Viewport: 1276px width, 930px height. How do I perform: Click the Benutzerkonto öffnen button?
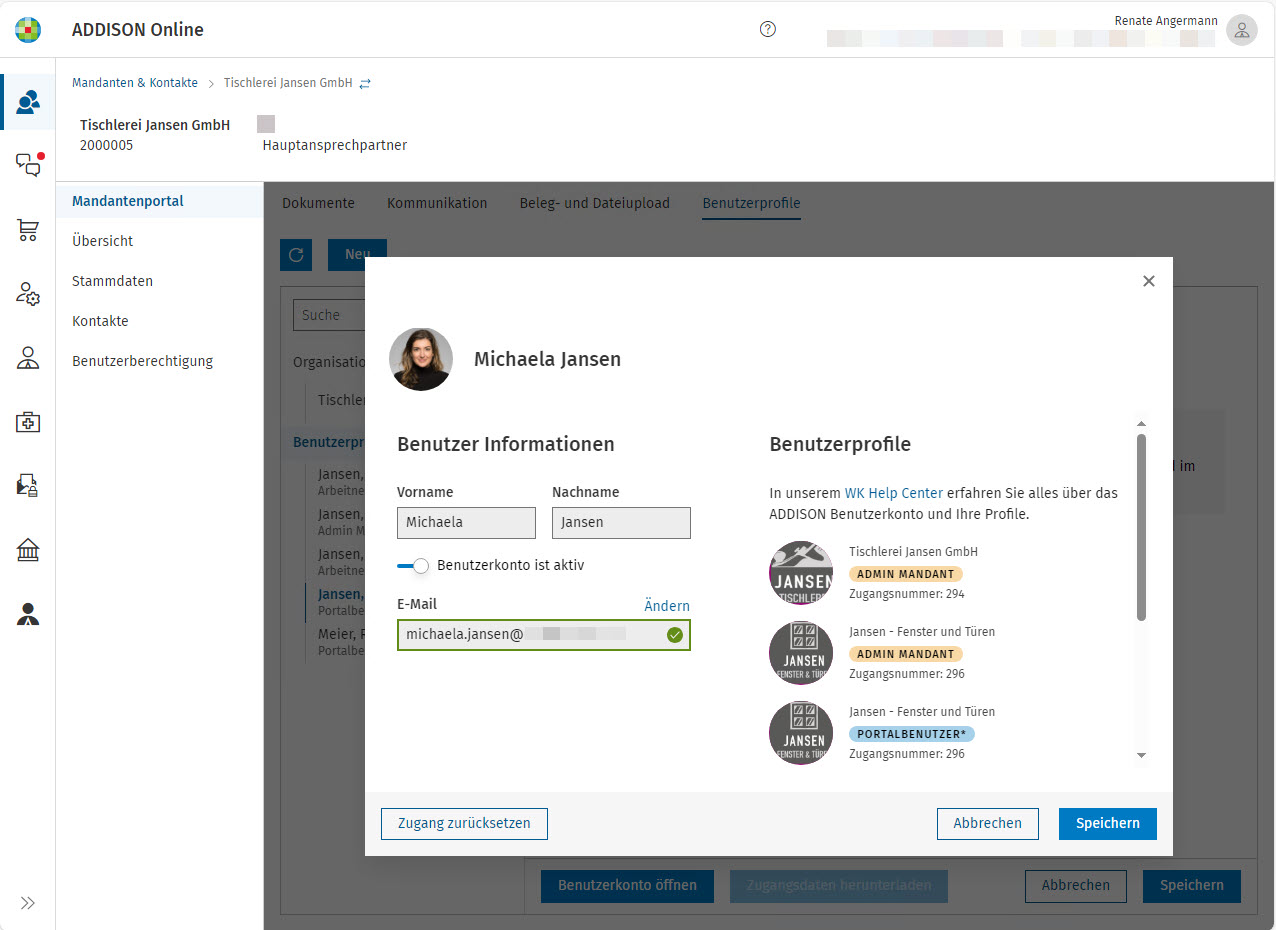pos(627,885)
